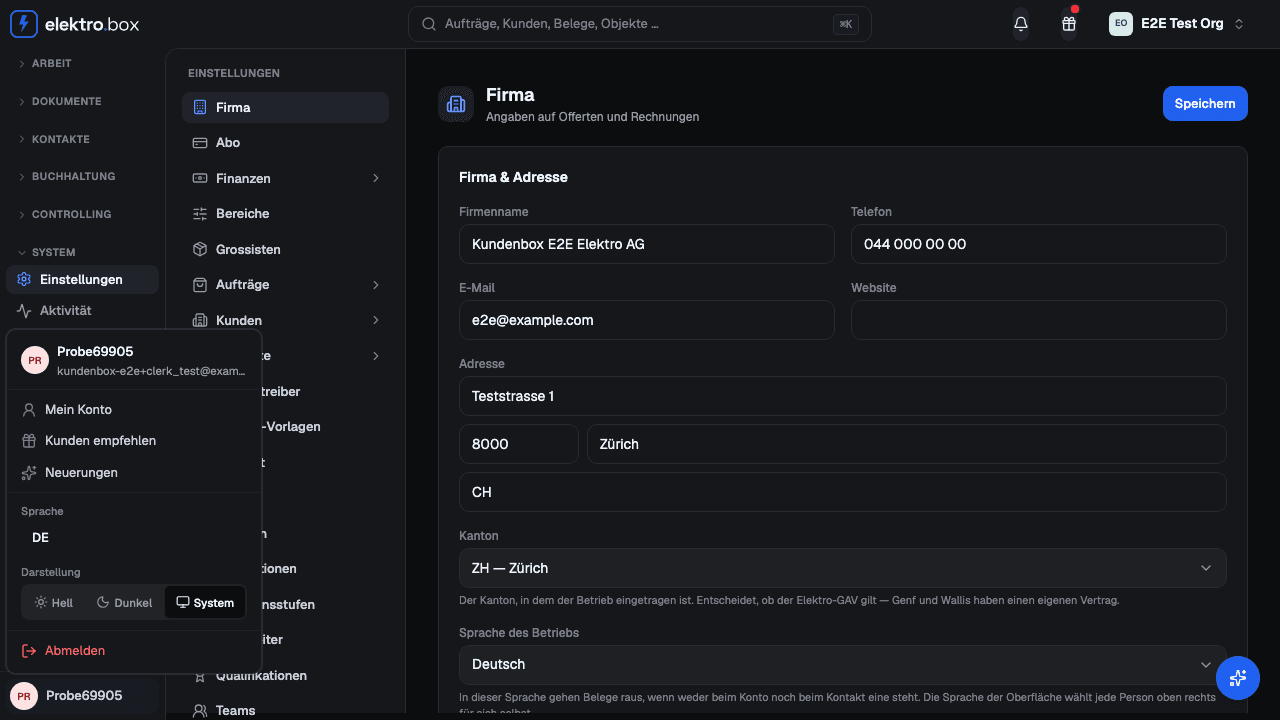Click the postal code field 8000
The height and width of the screenshot is (720, 1280).
click(519, 444)
